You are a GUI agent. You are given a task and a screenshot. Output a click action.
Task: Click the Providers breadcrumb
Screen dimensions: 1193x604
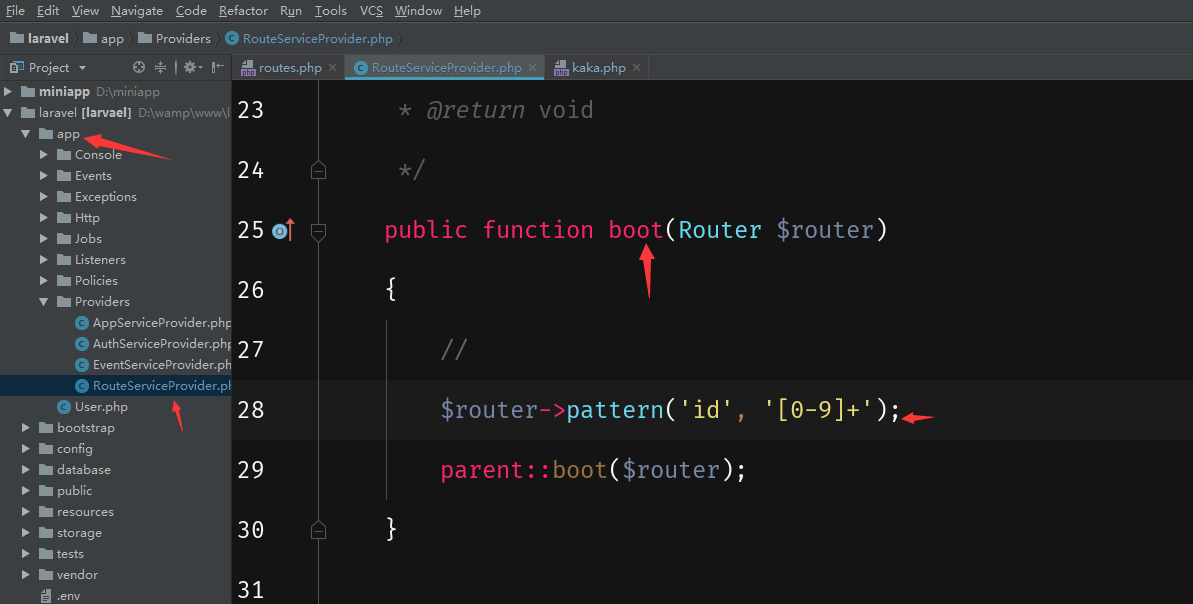click(174, 38)
